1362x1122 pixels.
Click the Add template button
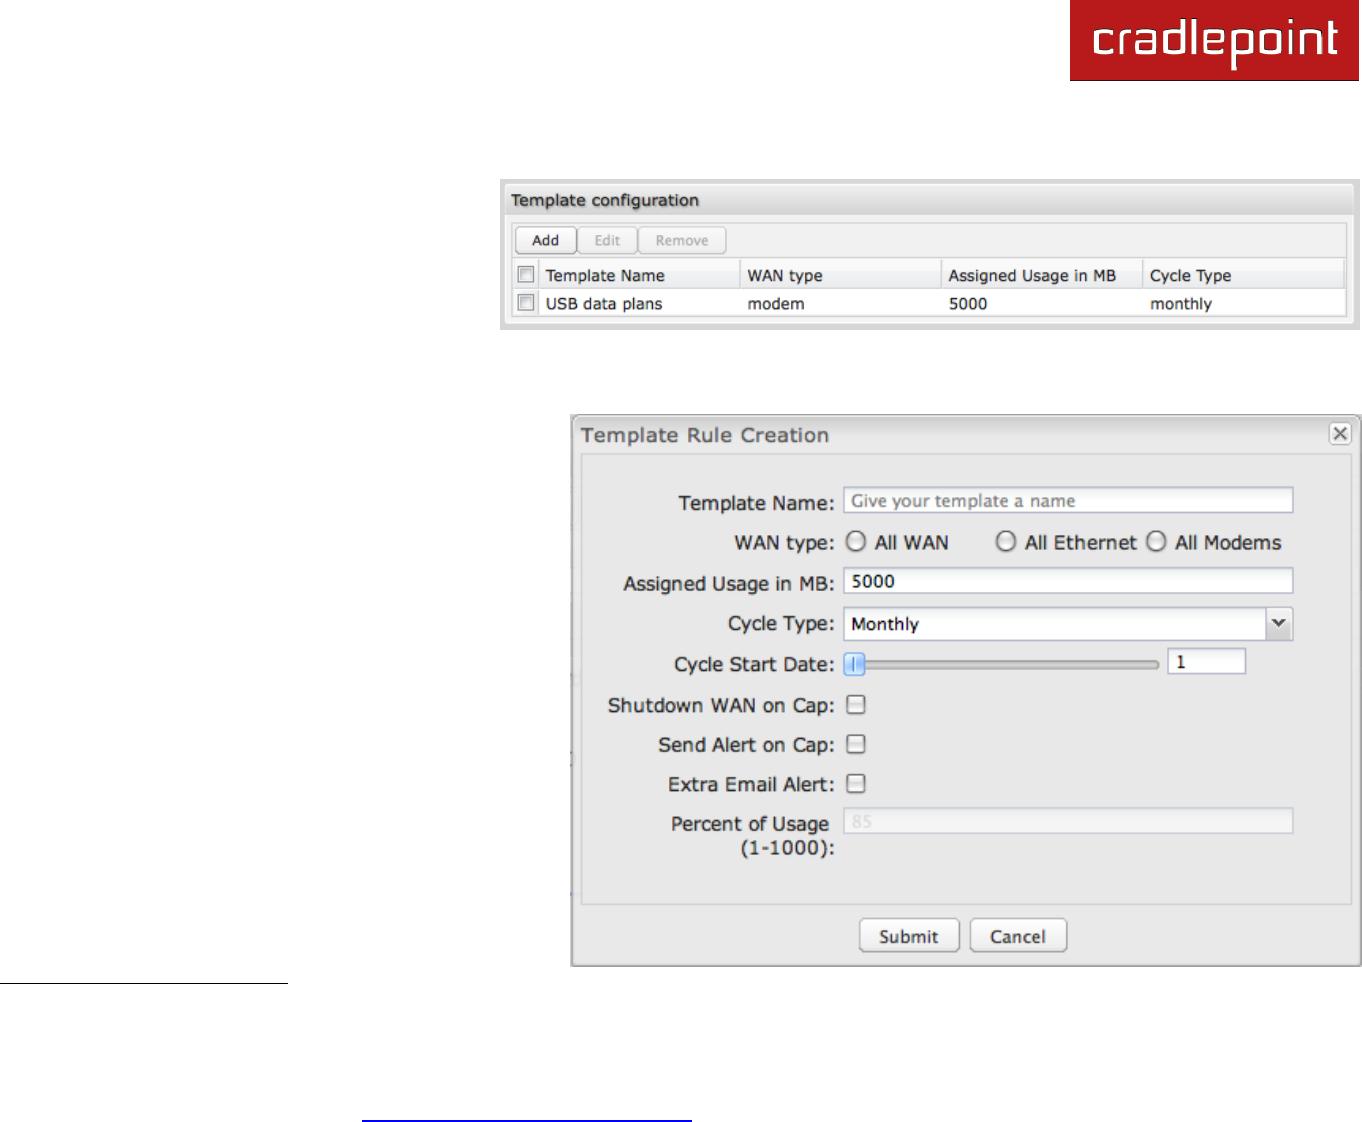[x=545, y=240]
